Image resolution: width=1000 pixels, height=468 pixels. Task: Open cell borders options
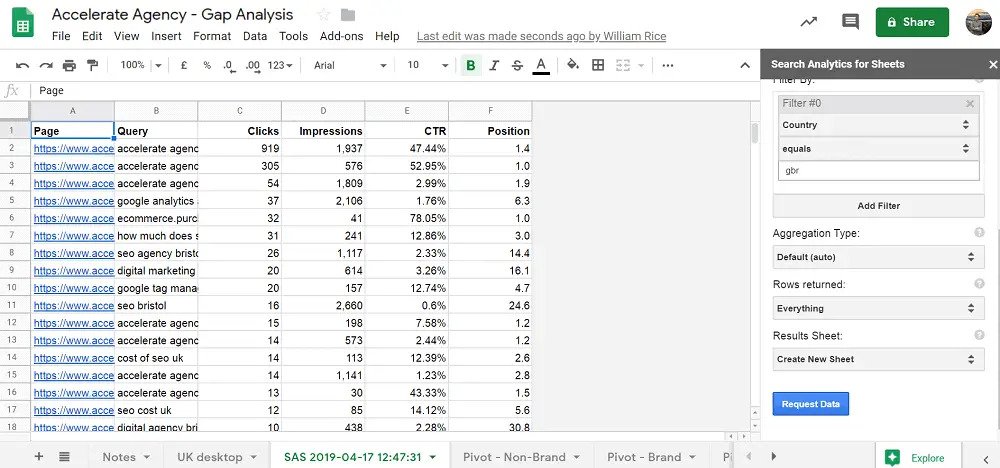point(598,65)
